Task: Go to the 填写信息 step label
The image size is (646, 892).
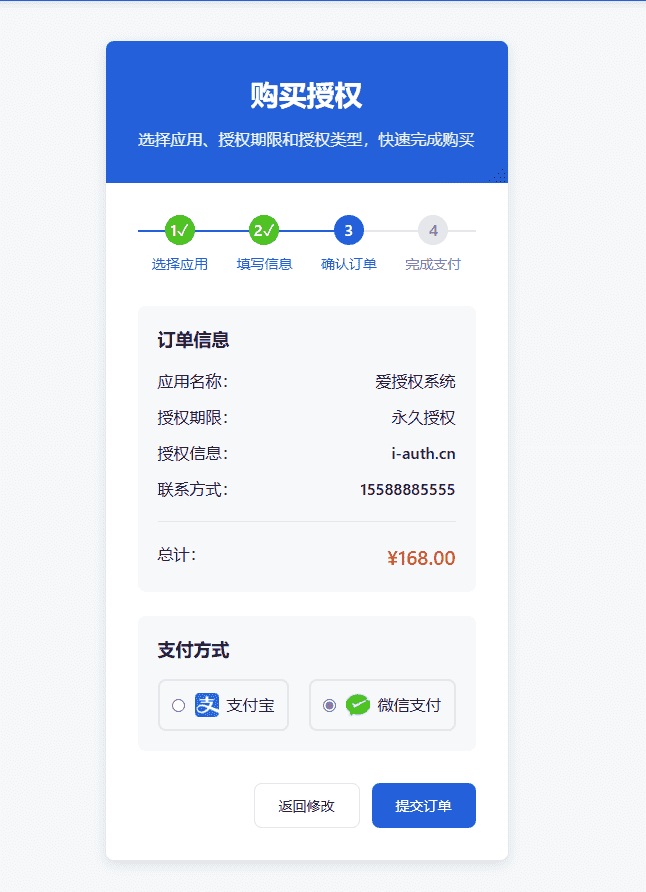Action: pyautogui.click(x=264, y=265)
